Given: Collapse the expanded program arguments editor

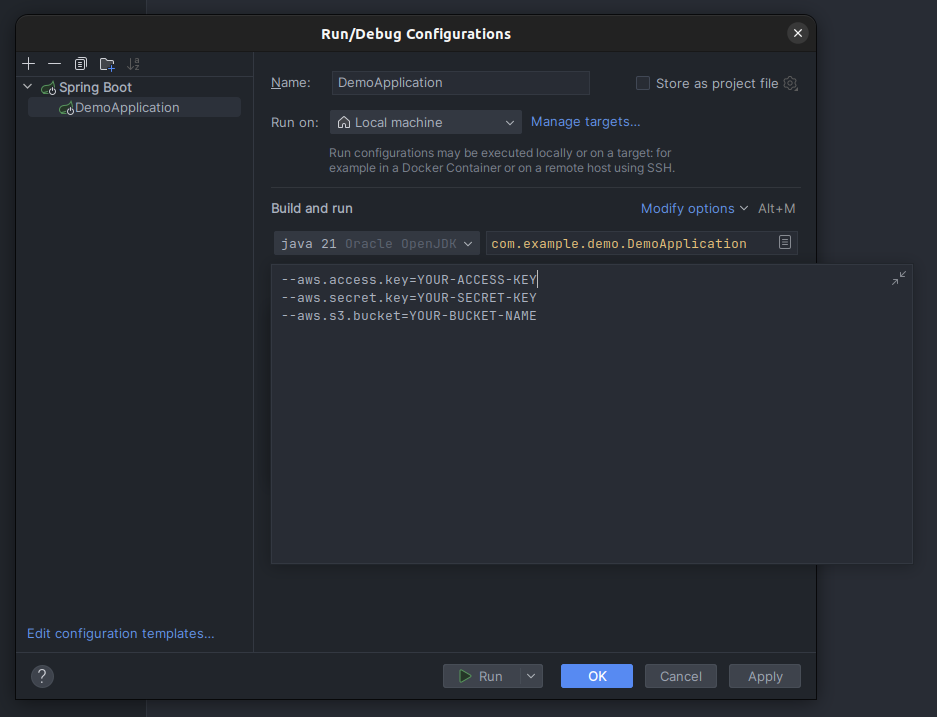Looking at the screenshot, I should [899, 278].
